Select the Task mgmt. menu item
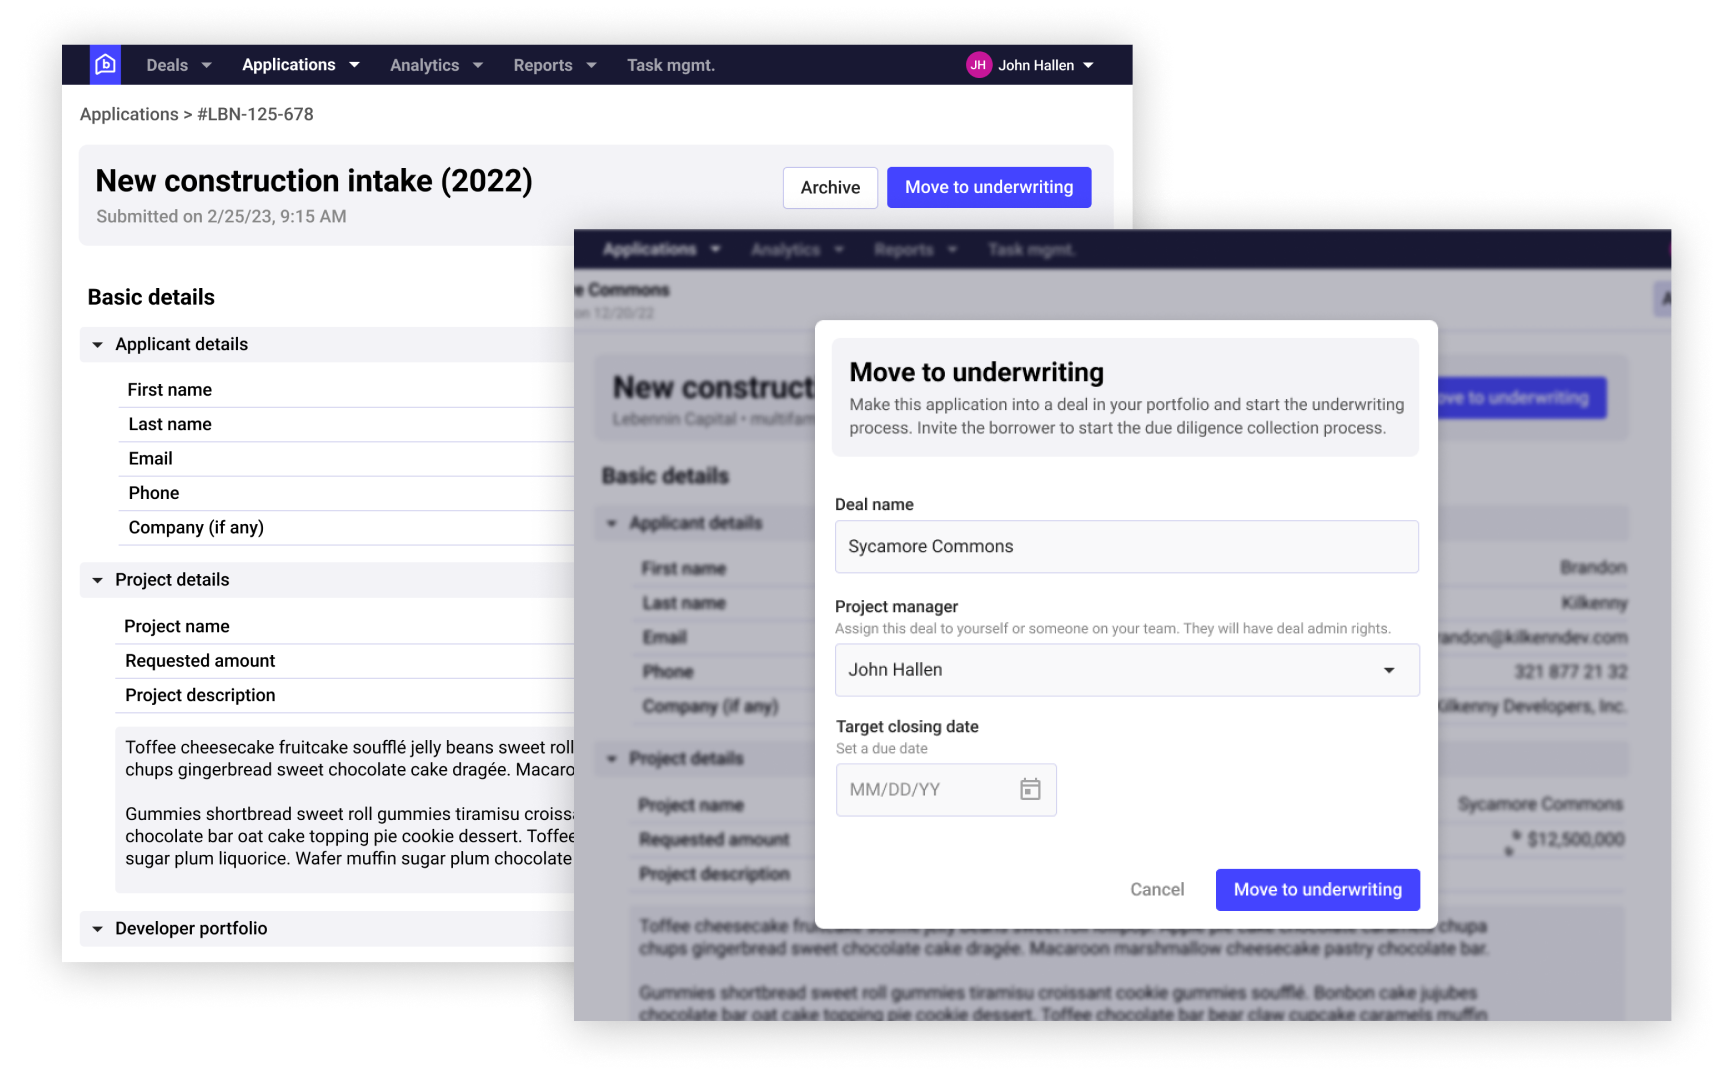The image size is (1721, 1073). click(670, 64)
